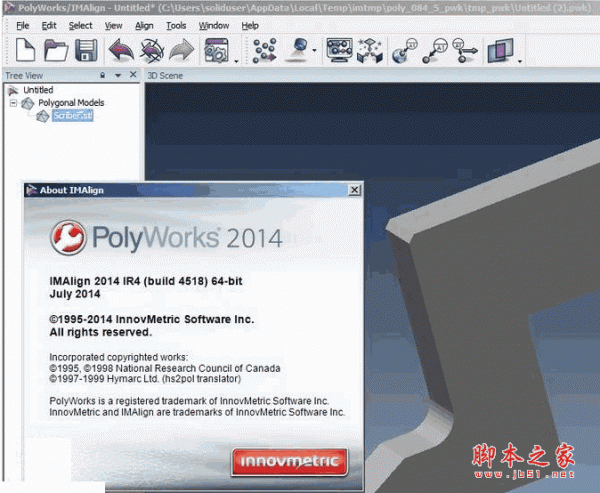Click the Redo arrow icon
The image size is (600, 493).
click(182, 50)
